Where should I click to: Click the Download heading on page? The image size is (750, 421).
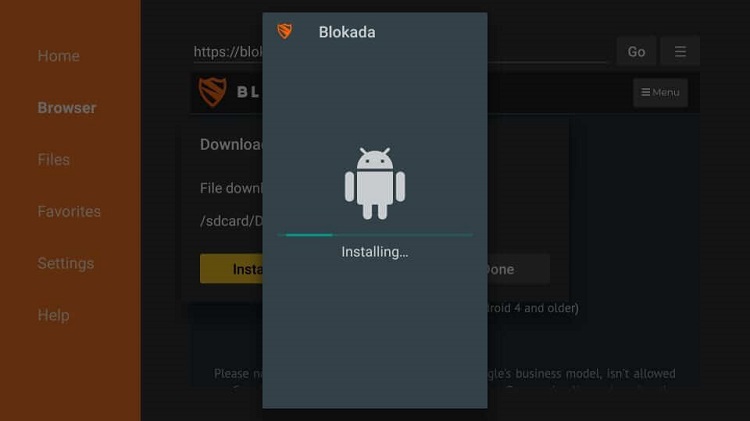click(232, 144)
